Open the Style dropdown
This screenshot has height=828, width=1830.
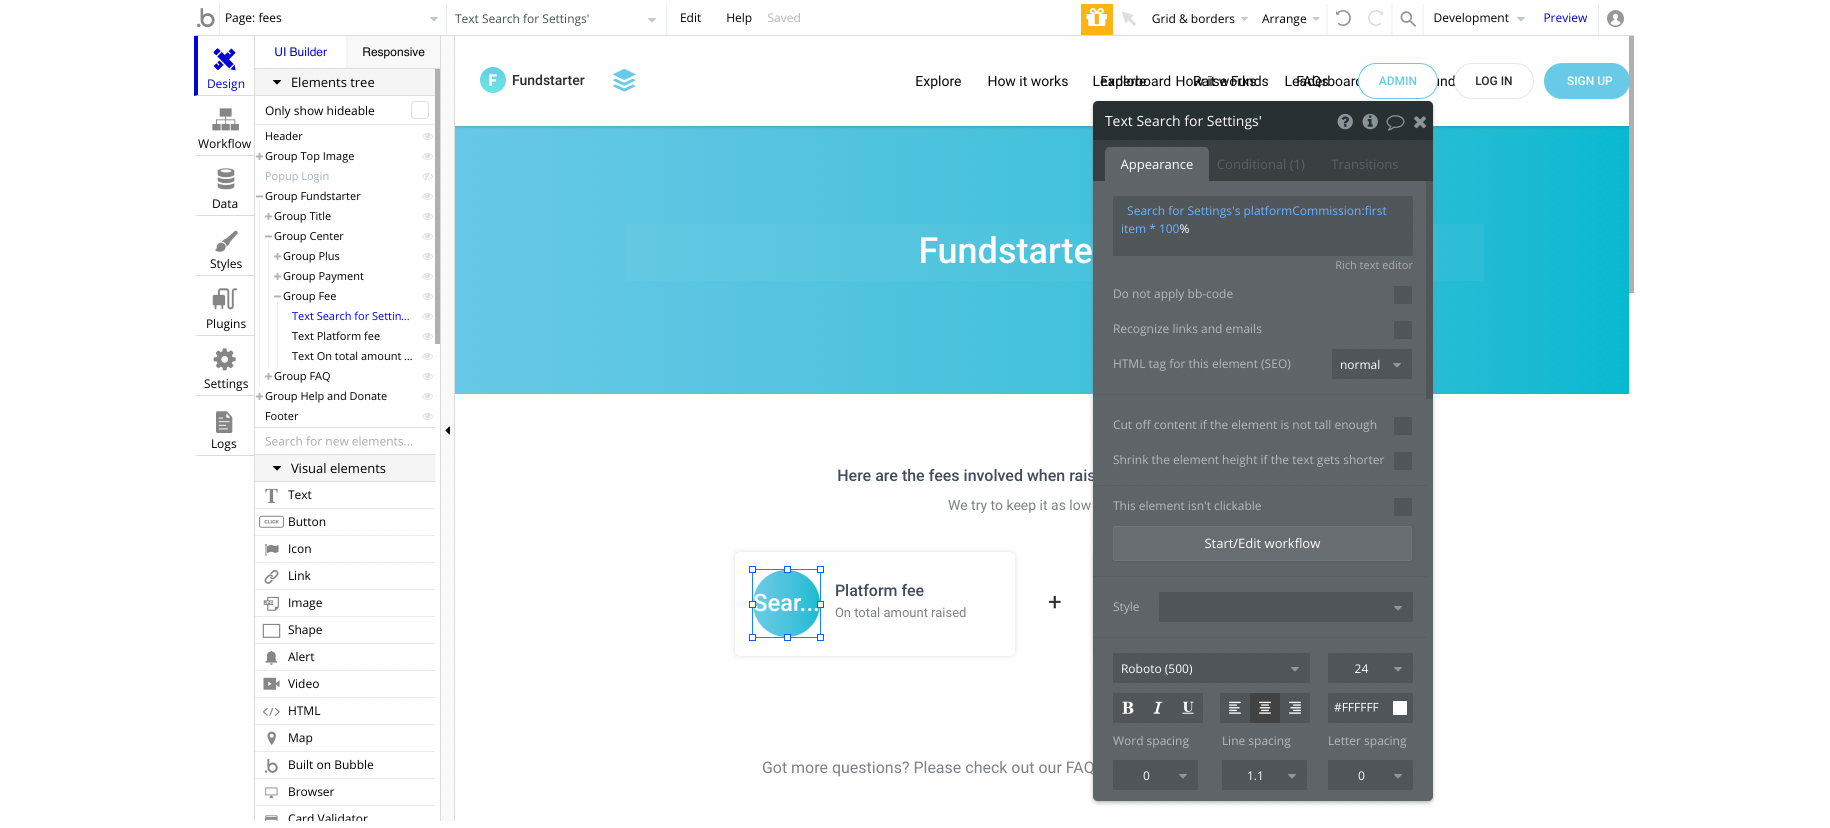tap(1286, 607)
